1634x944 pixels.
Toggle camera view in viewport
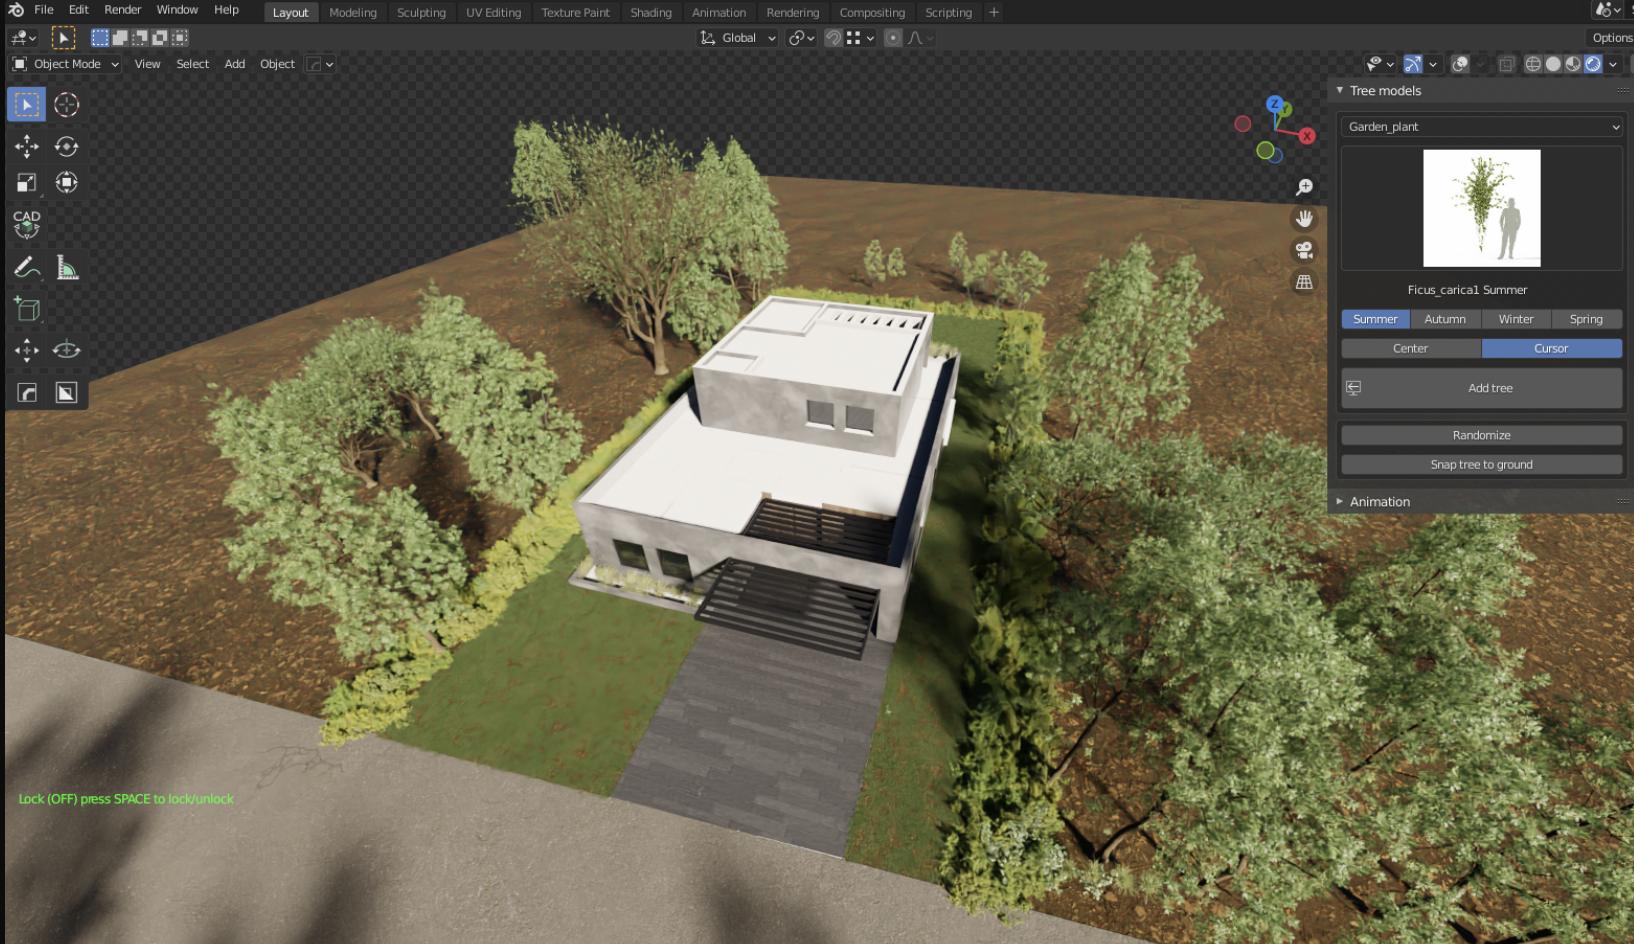pyautogui.click(x=1304, y=250)
